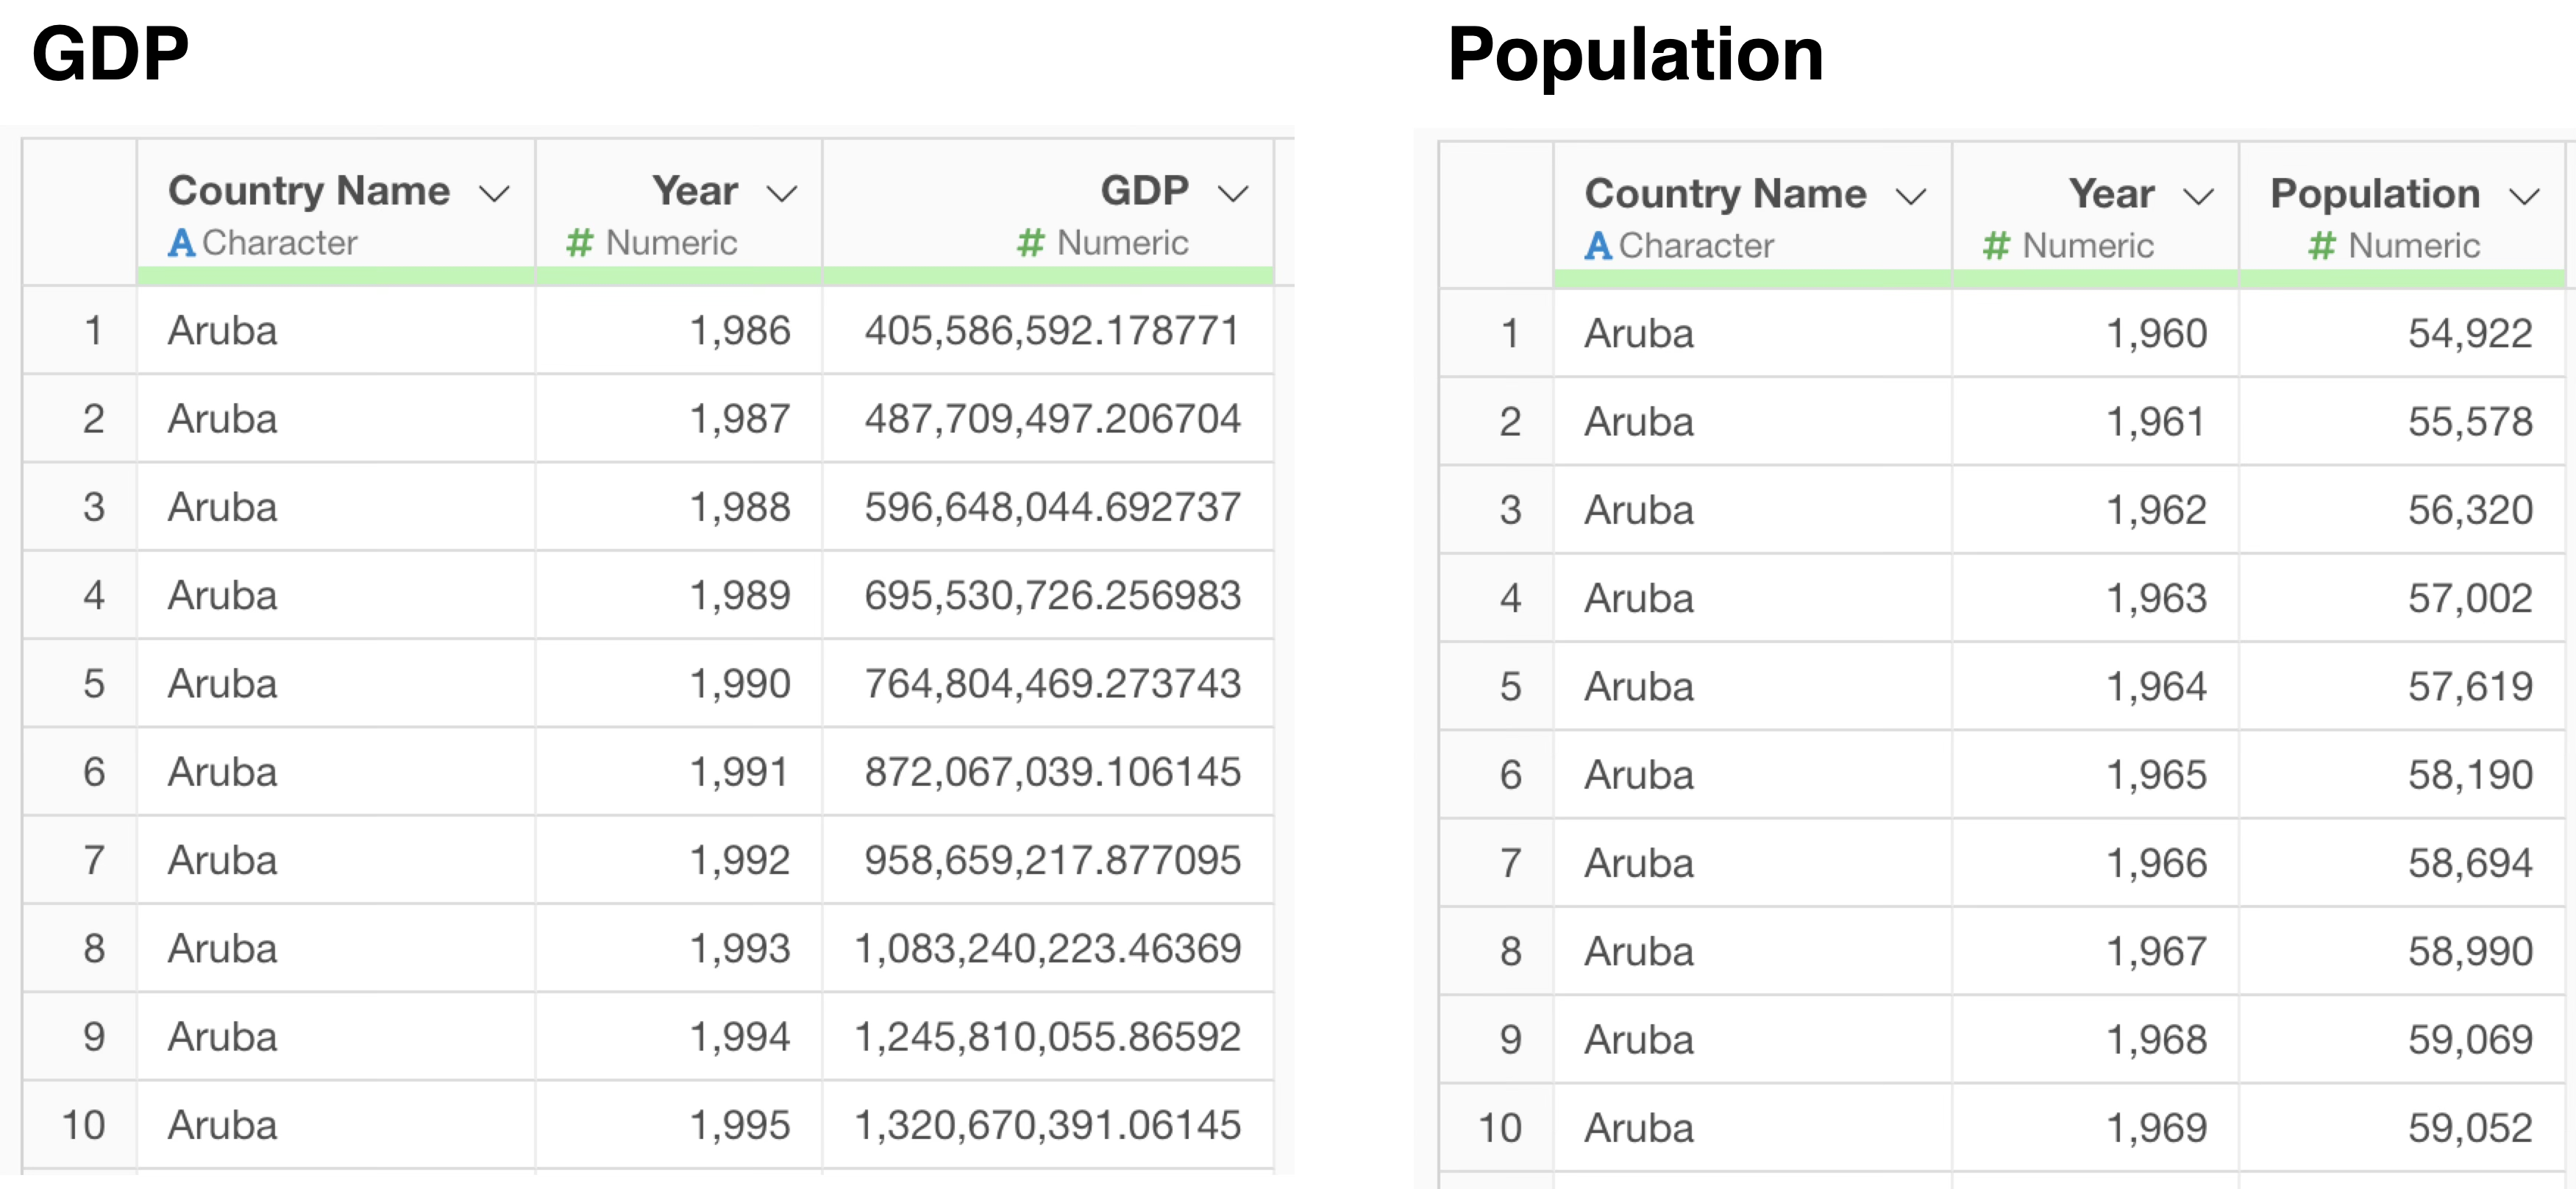Viewport: 2576px width, 1189px height.
Task: Open Country Name dropdown in Population table
Action: point(1910,196)
